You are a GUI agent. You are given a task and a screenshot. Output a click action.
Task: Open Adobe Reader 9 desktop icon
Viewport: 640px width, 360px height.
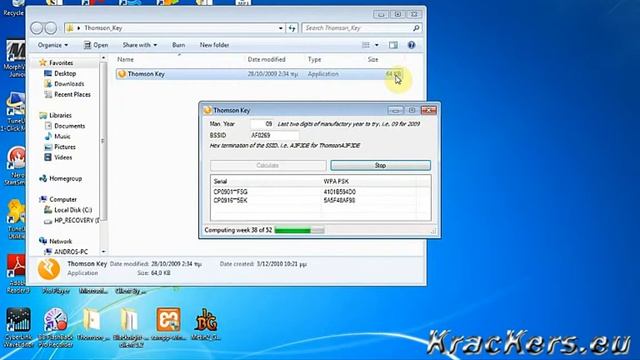(17, 273)
